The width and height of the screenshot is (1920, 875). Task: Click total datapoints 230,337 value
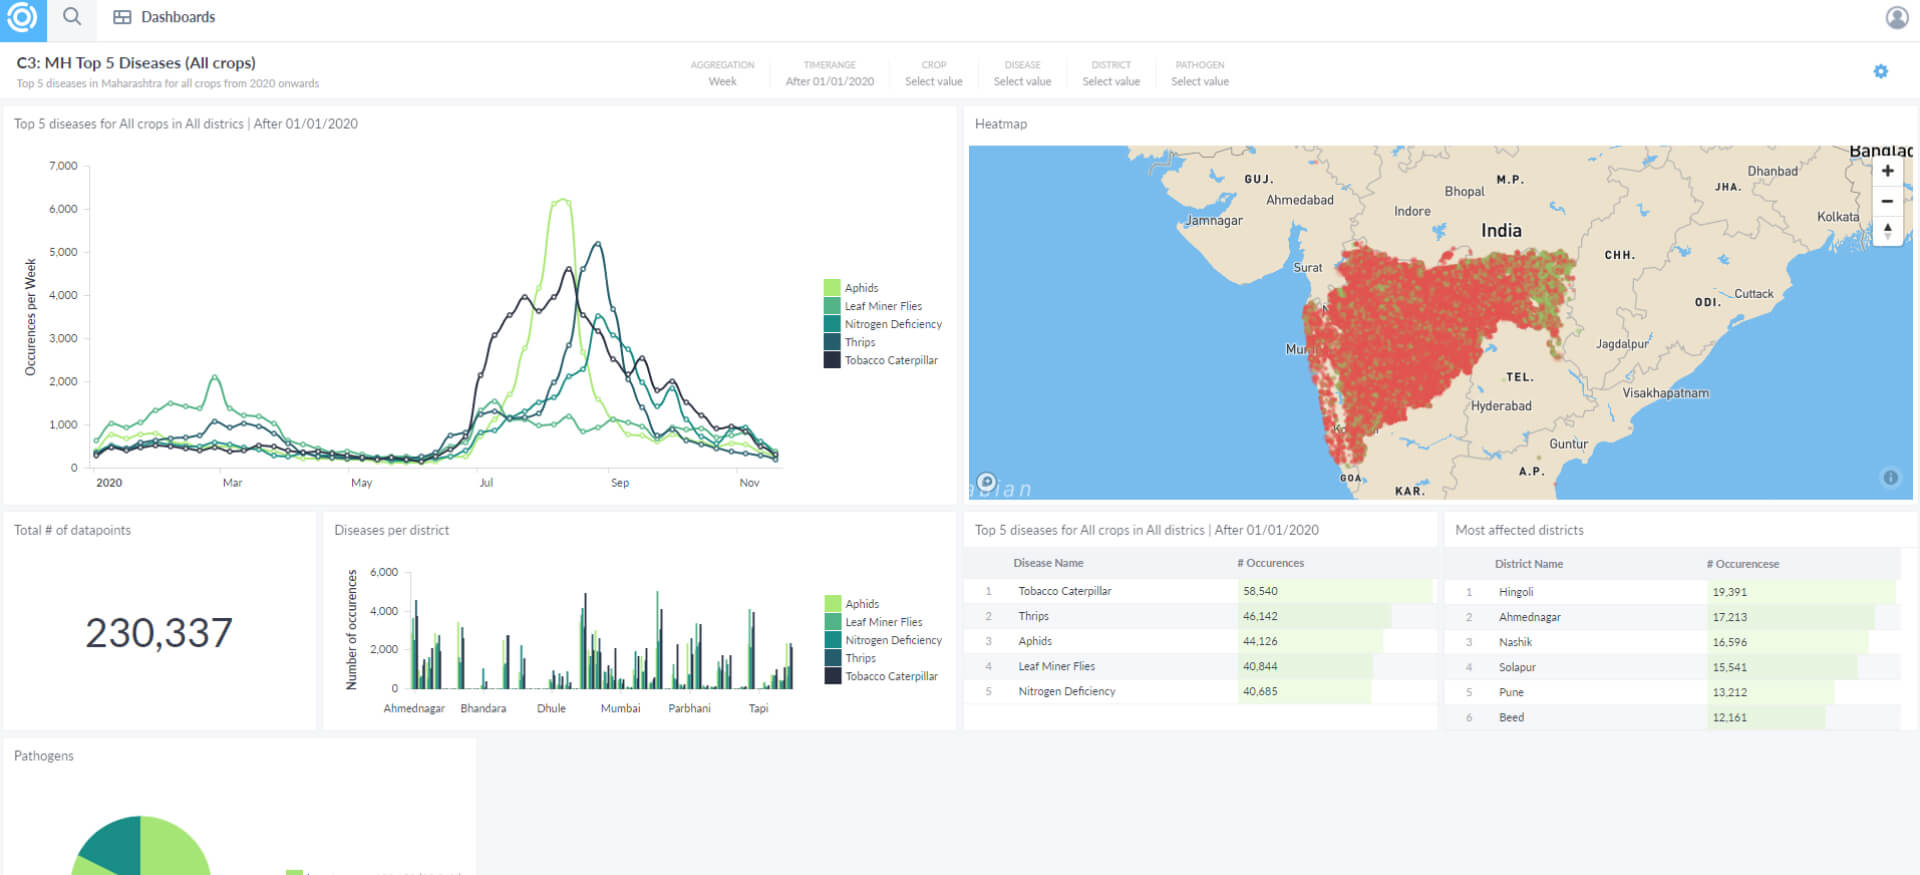(x=159, y=633)
